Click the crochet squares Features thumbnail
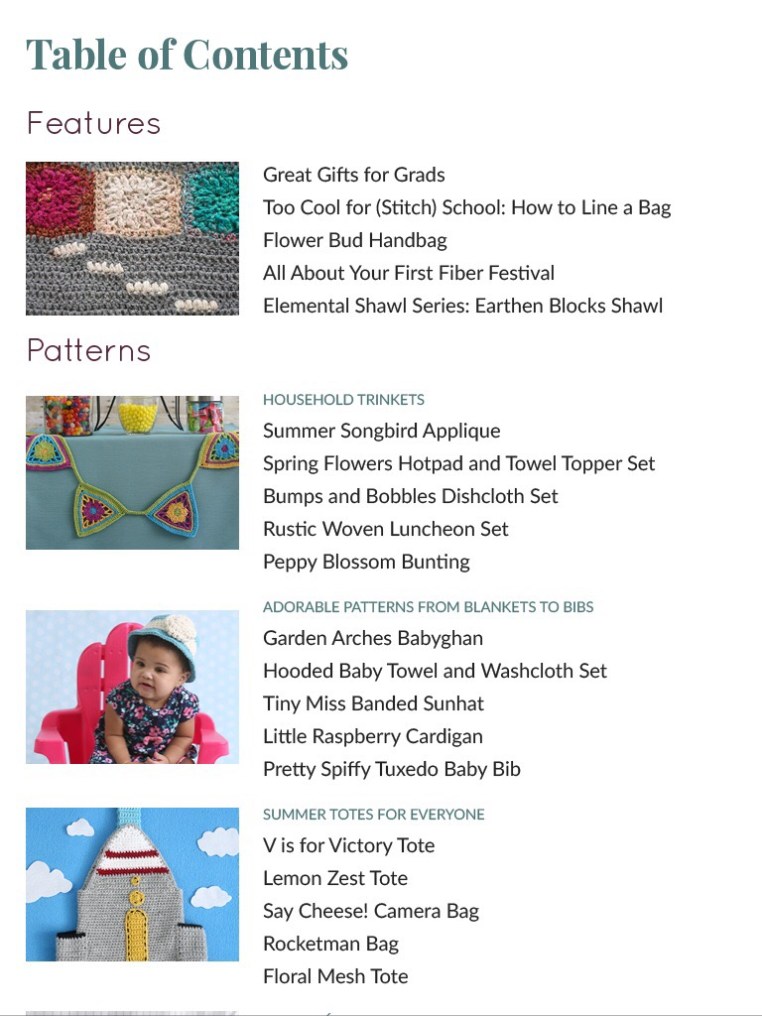Image resolution: width=762 pixels, height=1016 pixels. tap(132, 239)
